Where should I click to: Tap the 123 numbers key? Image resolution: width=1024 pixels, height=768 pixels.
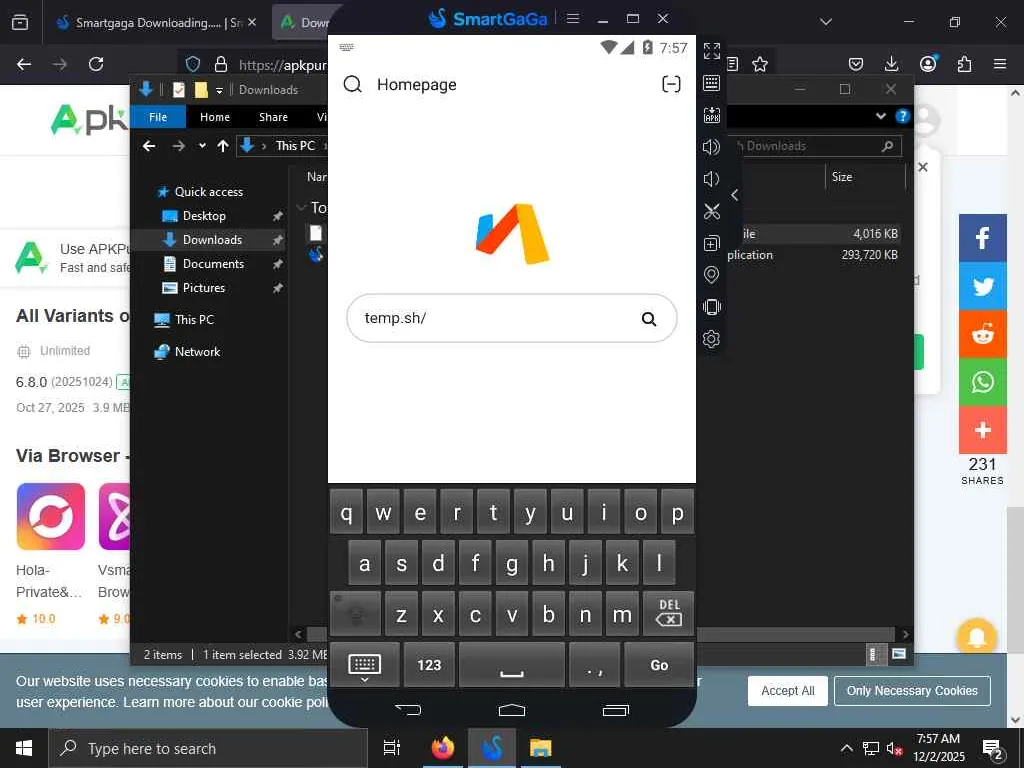(x=429, y=665)
